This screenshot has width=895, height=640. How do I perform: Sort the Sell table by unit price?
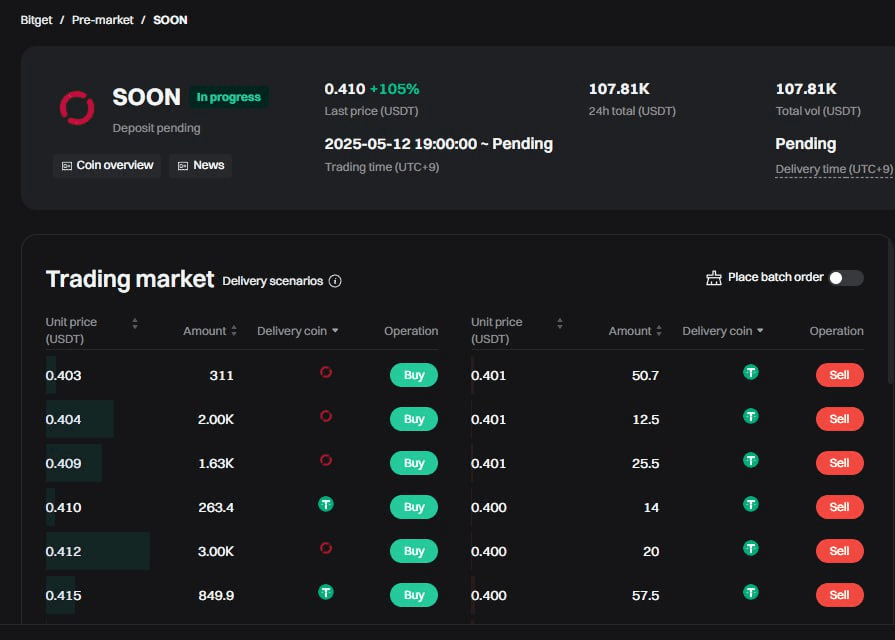(x=560, y=324)
